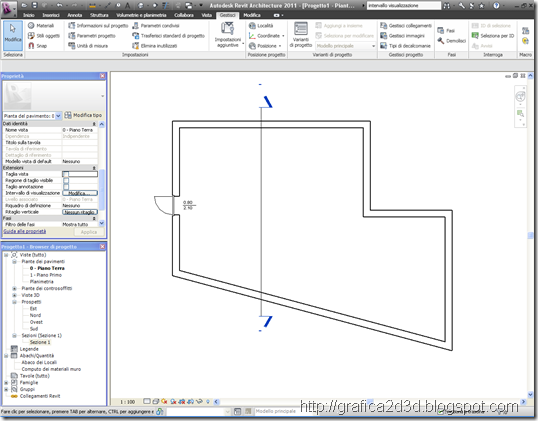
Task: Toggle the Taglia vista checkbox
Action: point(66,174)
